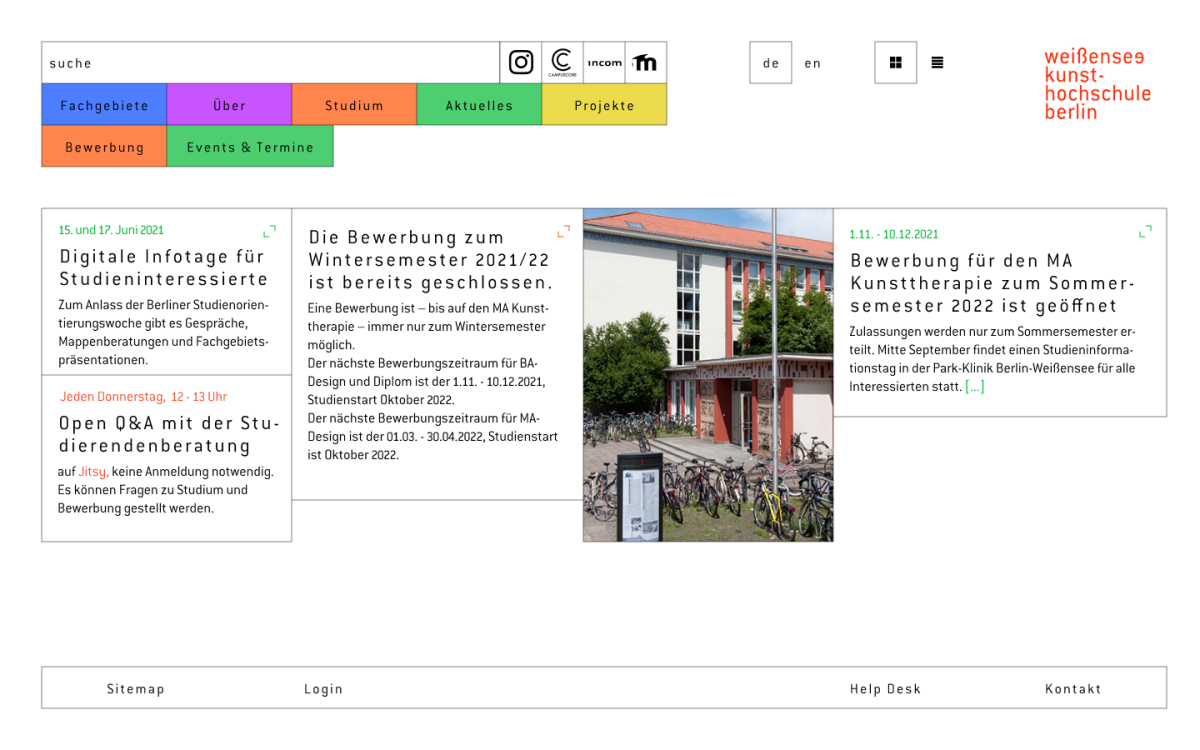Click the Moodle icon
The image size is (1200, 750).
pyautogui.click(x=646, y=62)
